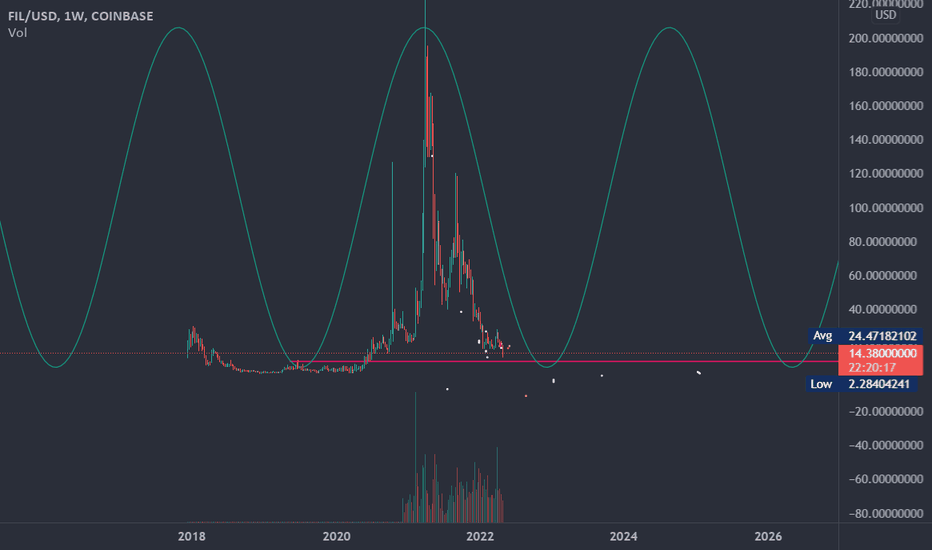Click the 40.00000000 price axis value
Screen dimensions: 932x550
(883, 310)
